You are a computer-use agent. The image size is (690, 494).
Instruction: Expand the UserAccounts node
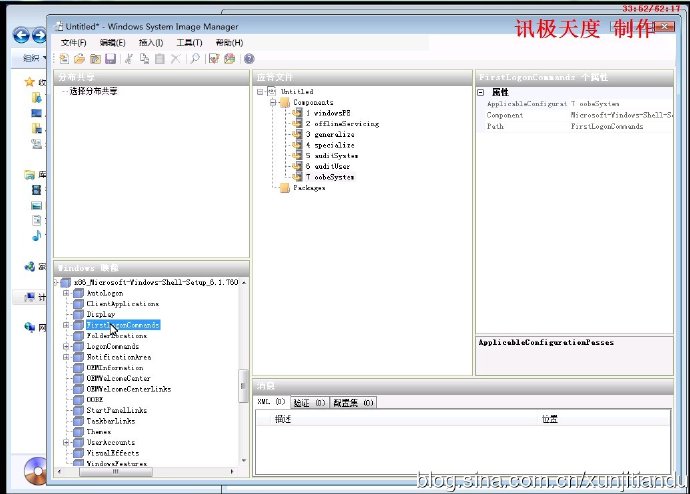click(66, 442)
